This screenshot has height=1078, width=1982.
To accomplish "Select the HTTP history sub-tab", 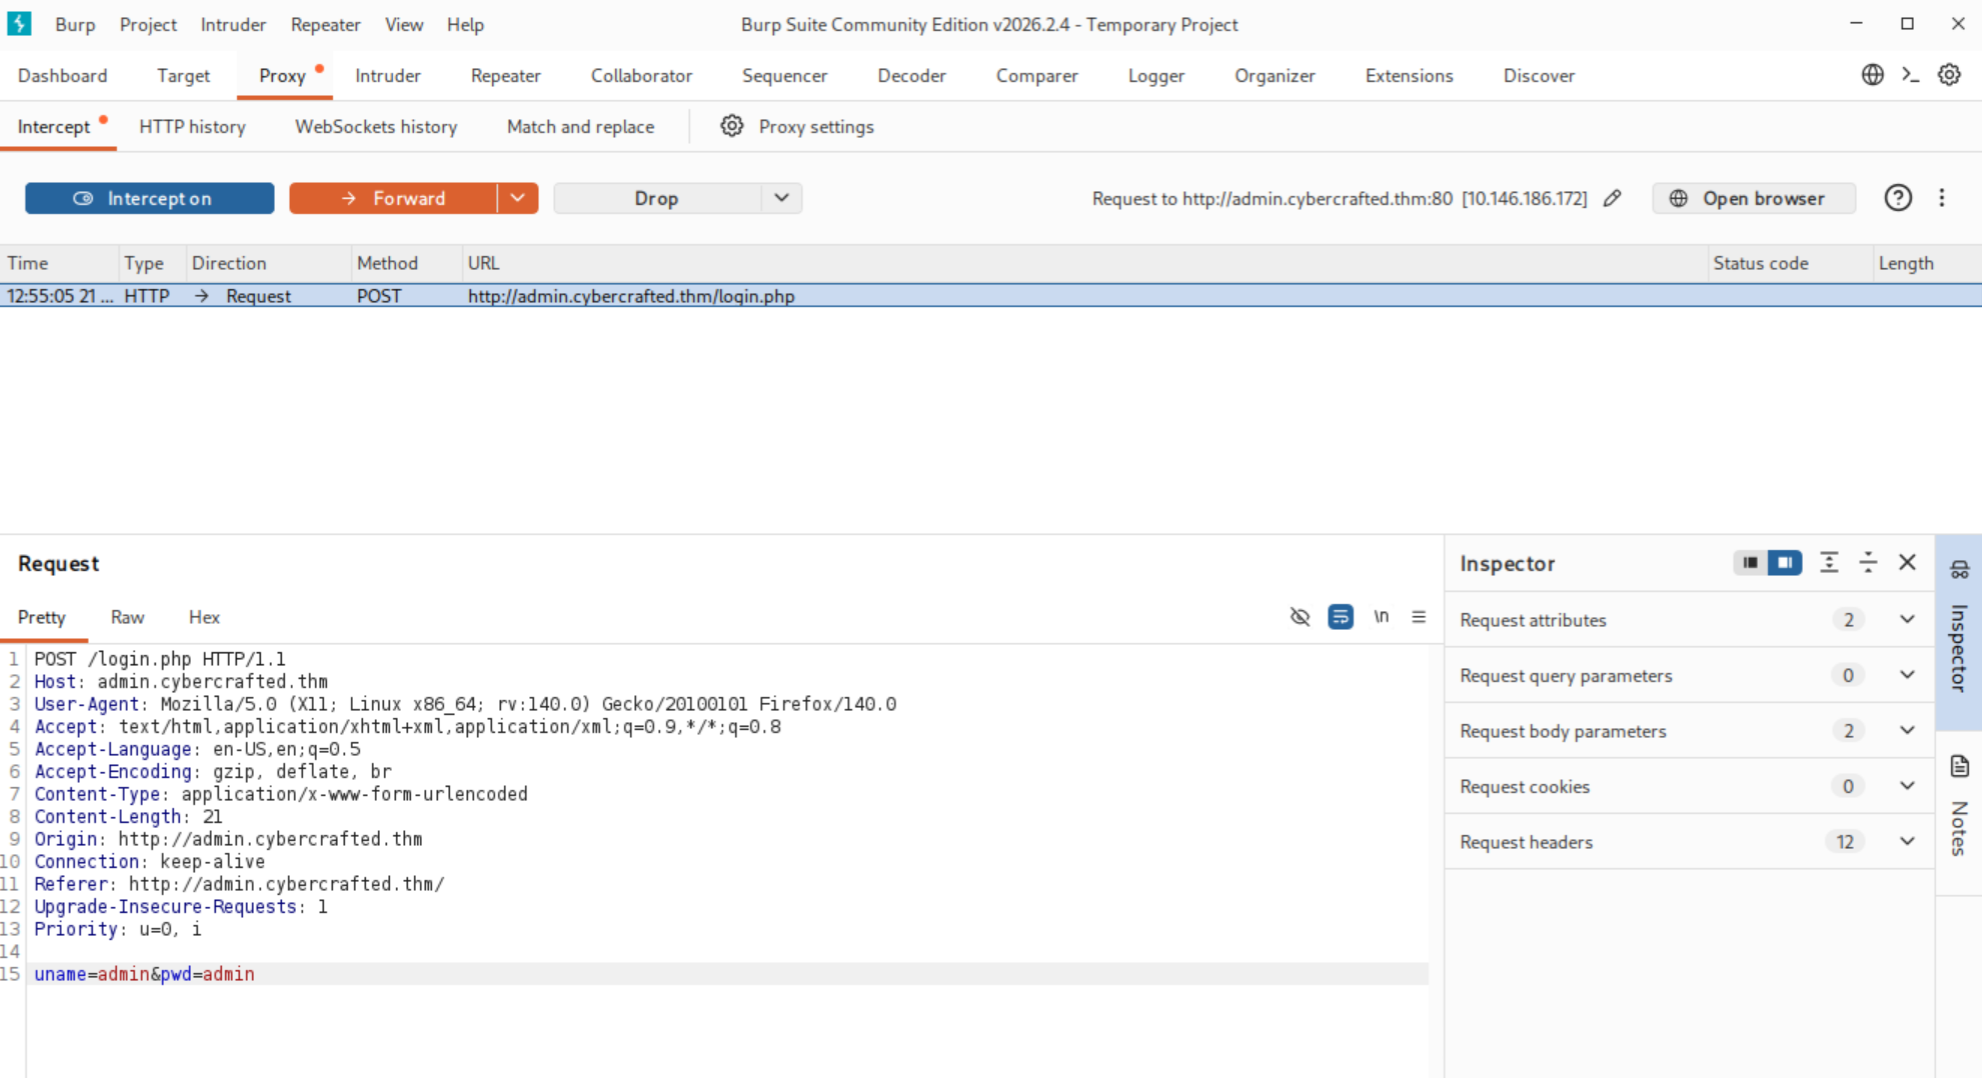I will [x=192, y=127].
